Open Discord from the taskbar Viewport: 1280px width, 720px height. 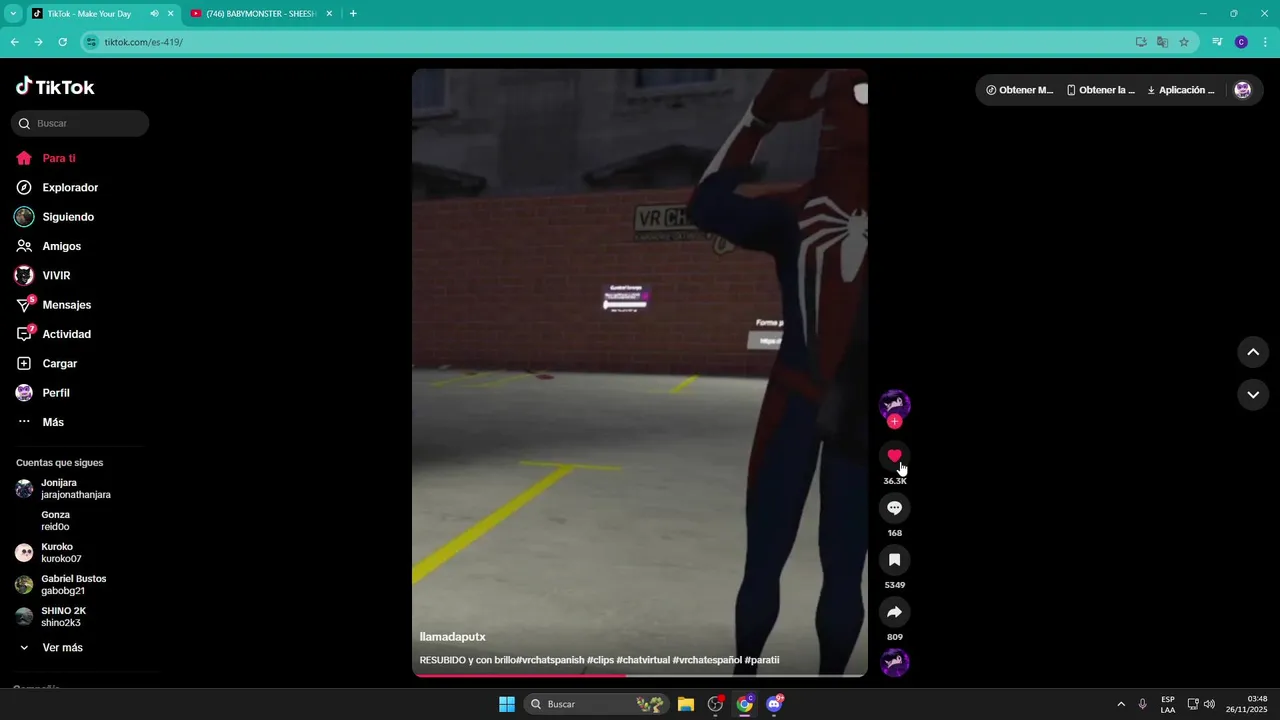[x=774, y=704]
